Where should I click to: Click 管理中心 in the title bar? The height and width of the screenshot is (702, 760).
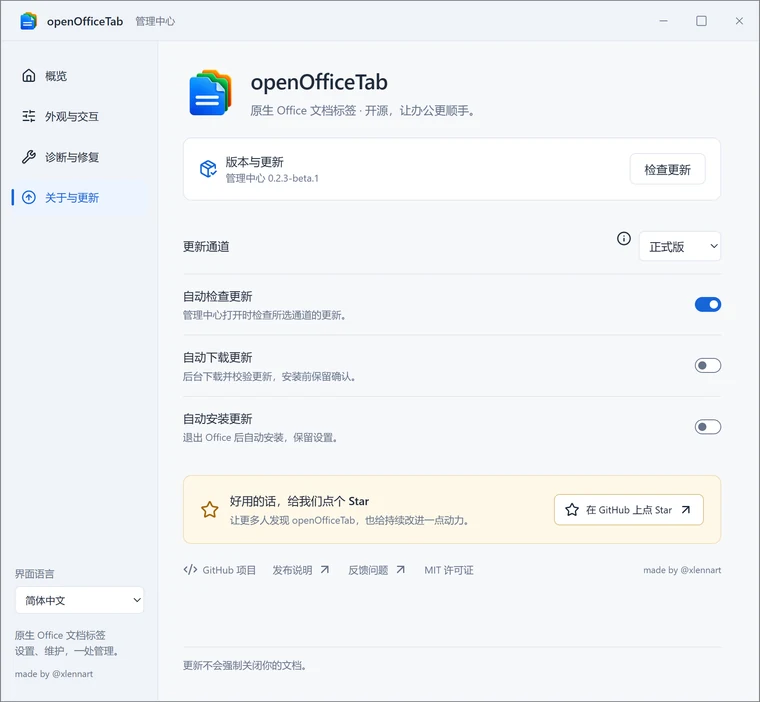click(x=155, y=21)
